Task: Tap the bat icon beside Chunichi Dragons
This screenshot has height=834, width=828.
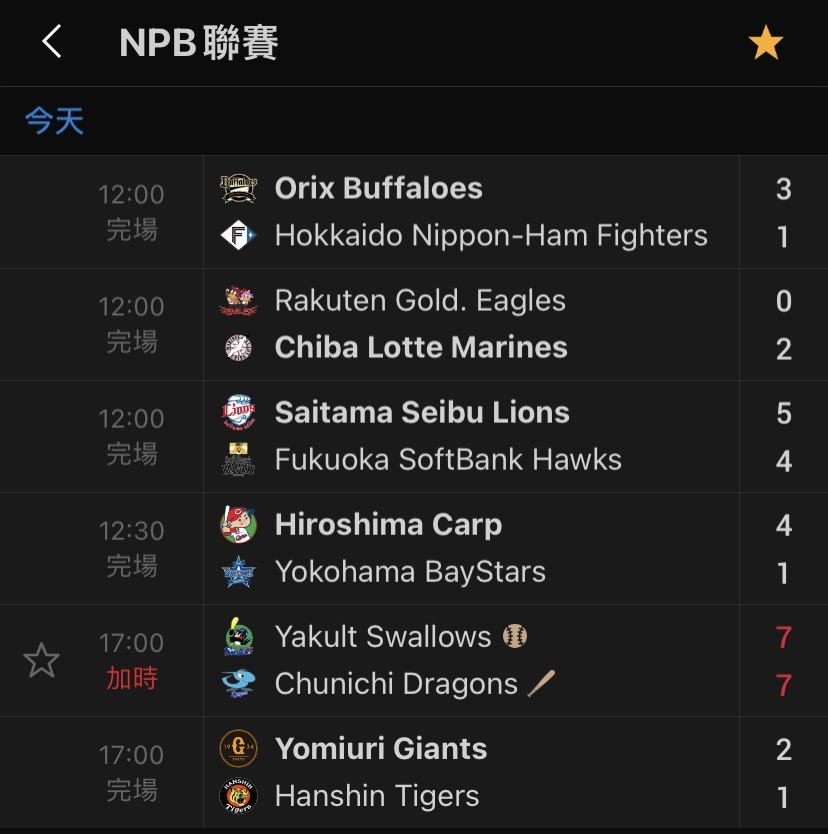Action: pos(541,683)
